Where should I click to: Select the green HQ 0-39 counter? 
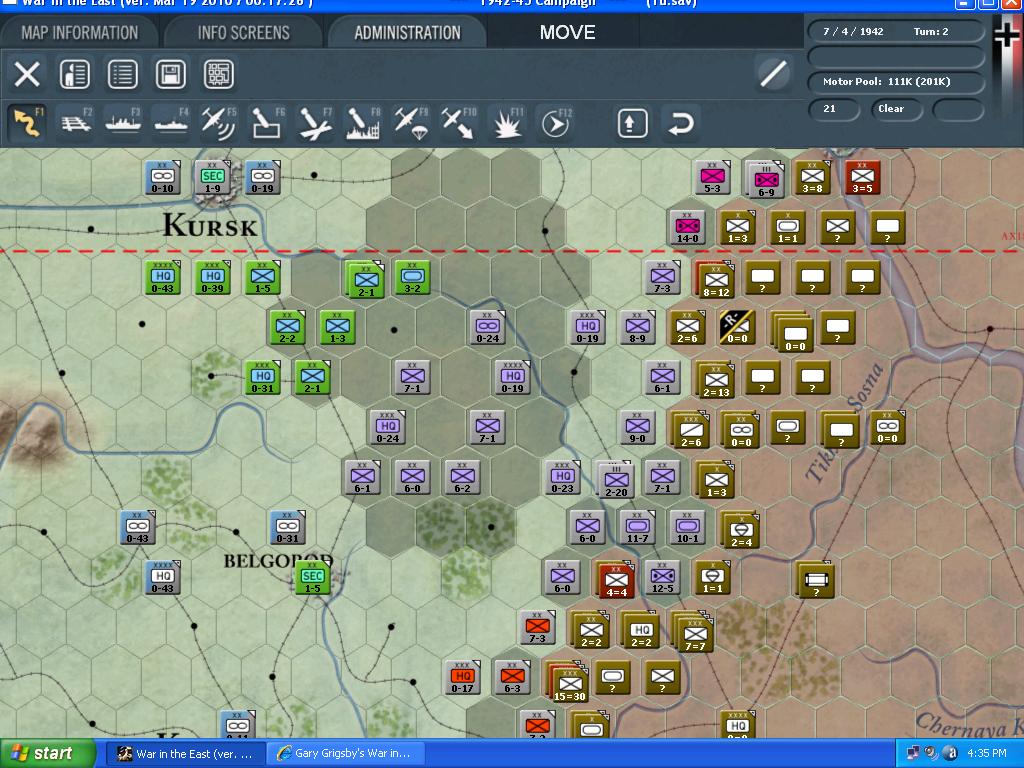click(x=212, y=278)
